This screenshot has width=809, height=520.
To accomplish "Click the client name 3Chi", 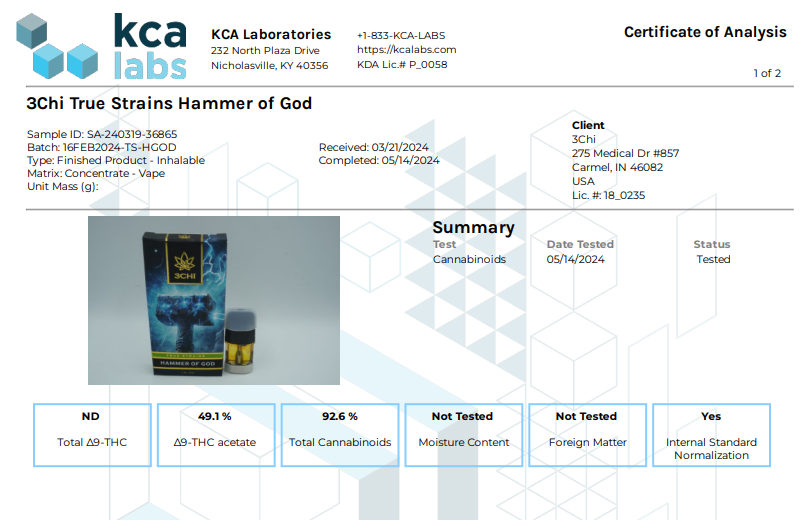I will click(x=584, y=139).
